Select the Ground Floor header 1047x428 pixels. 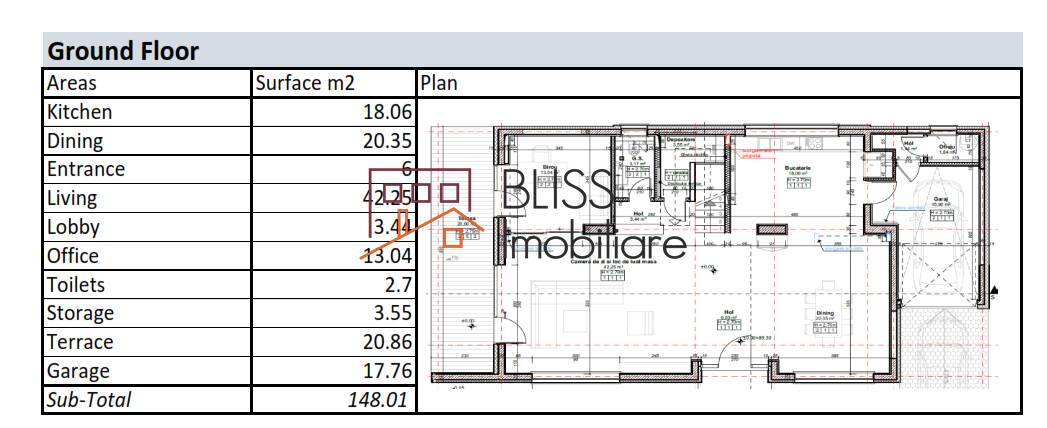click(x=124, y=51)
